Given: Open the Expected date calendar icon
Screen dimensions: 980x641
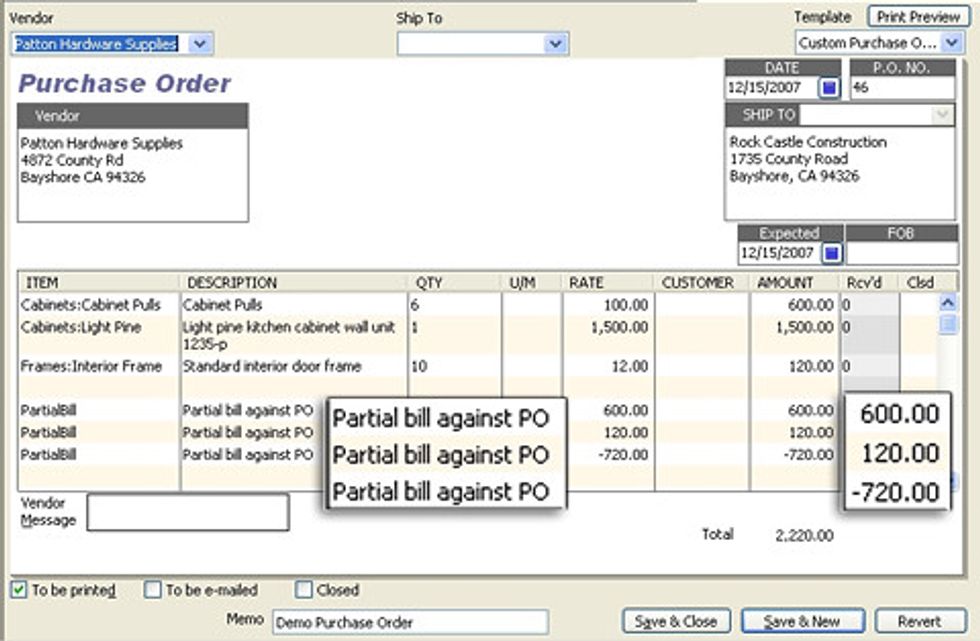Looking at the screenshot, I should pyautogui.click(x=829, y=253).
